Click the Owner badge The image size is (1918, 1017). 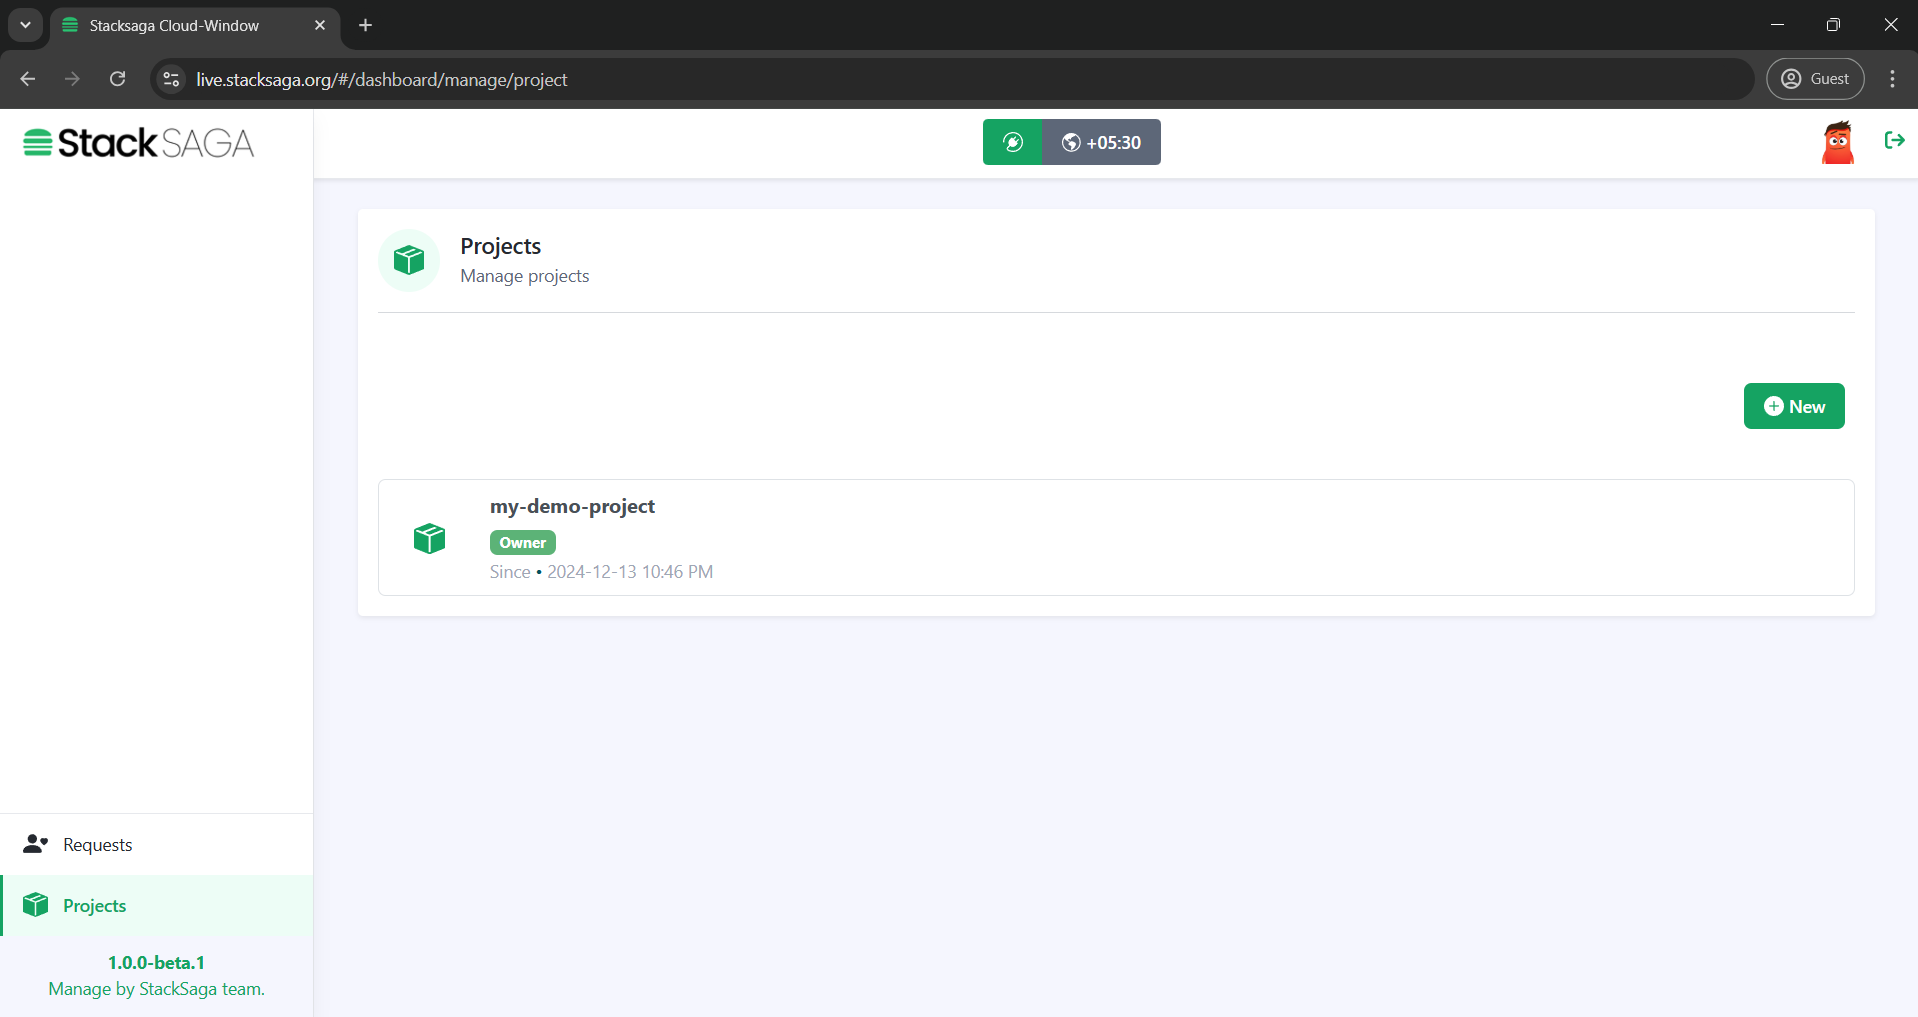(522, 542)
